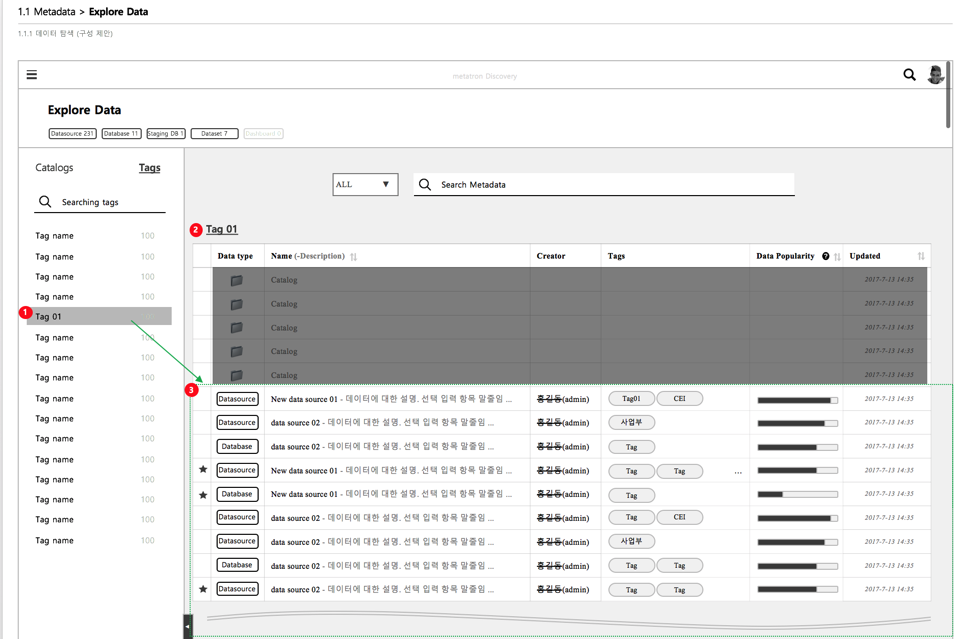Screen dimensions: 954x639
Task: Click the Search Metadata input field
Action: (604, 184)
